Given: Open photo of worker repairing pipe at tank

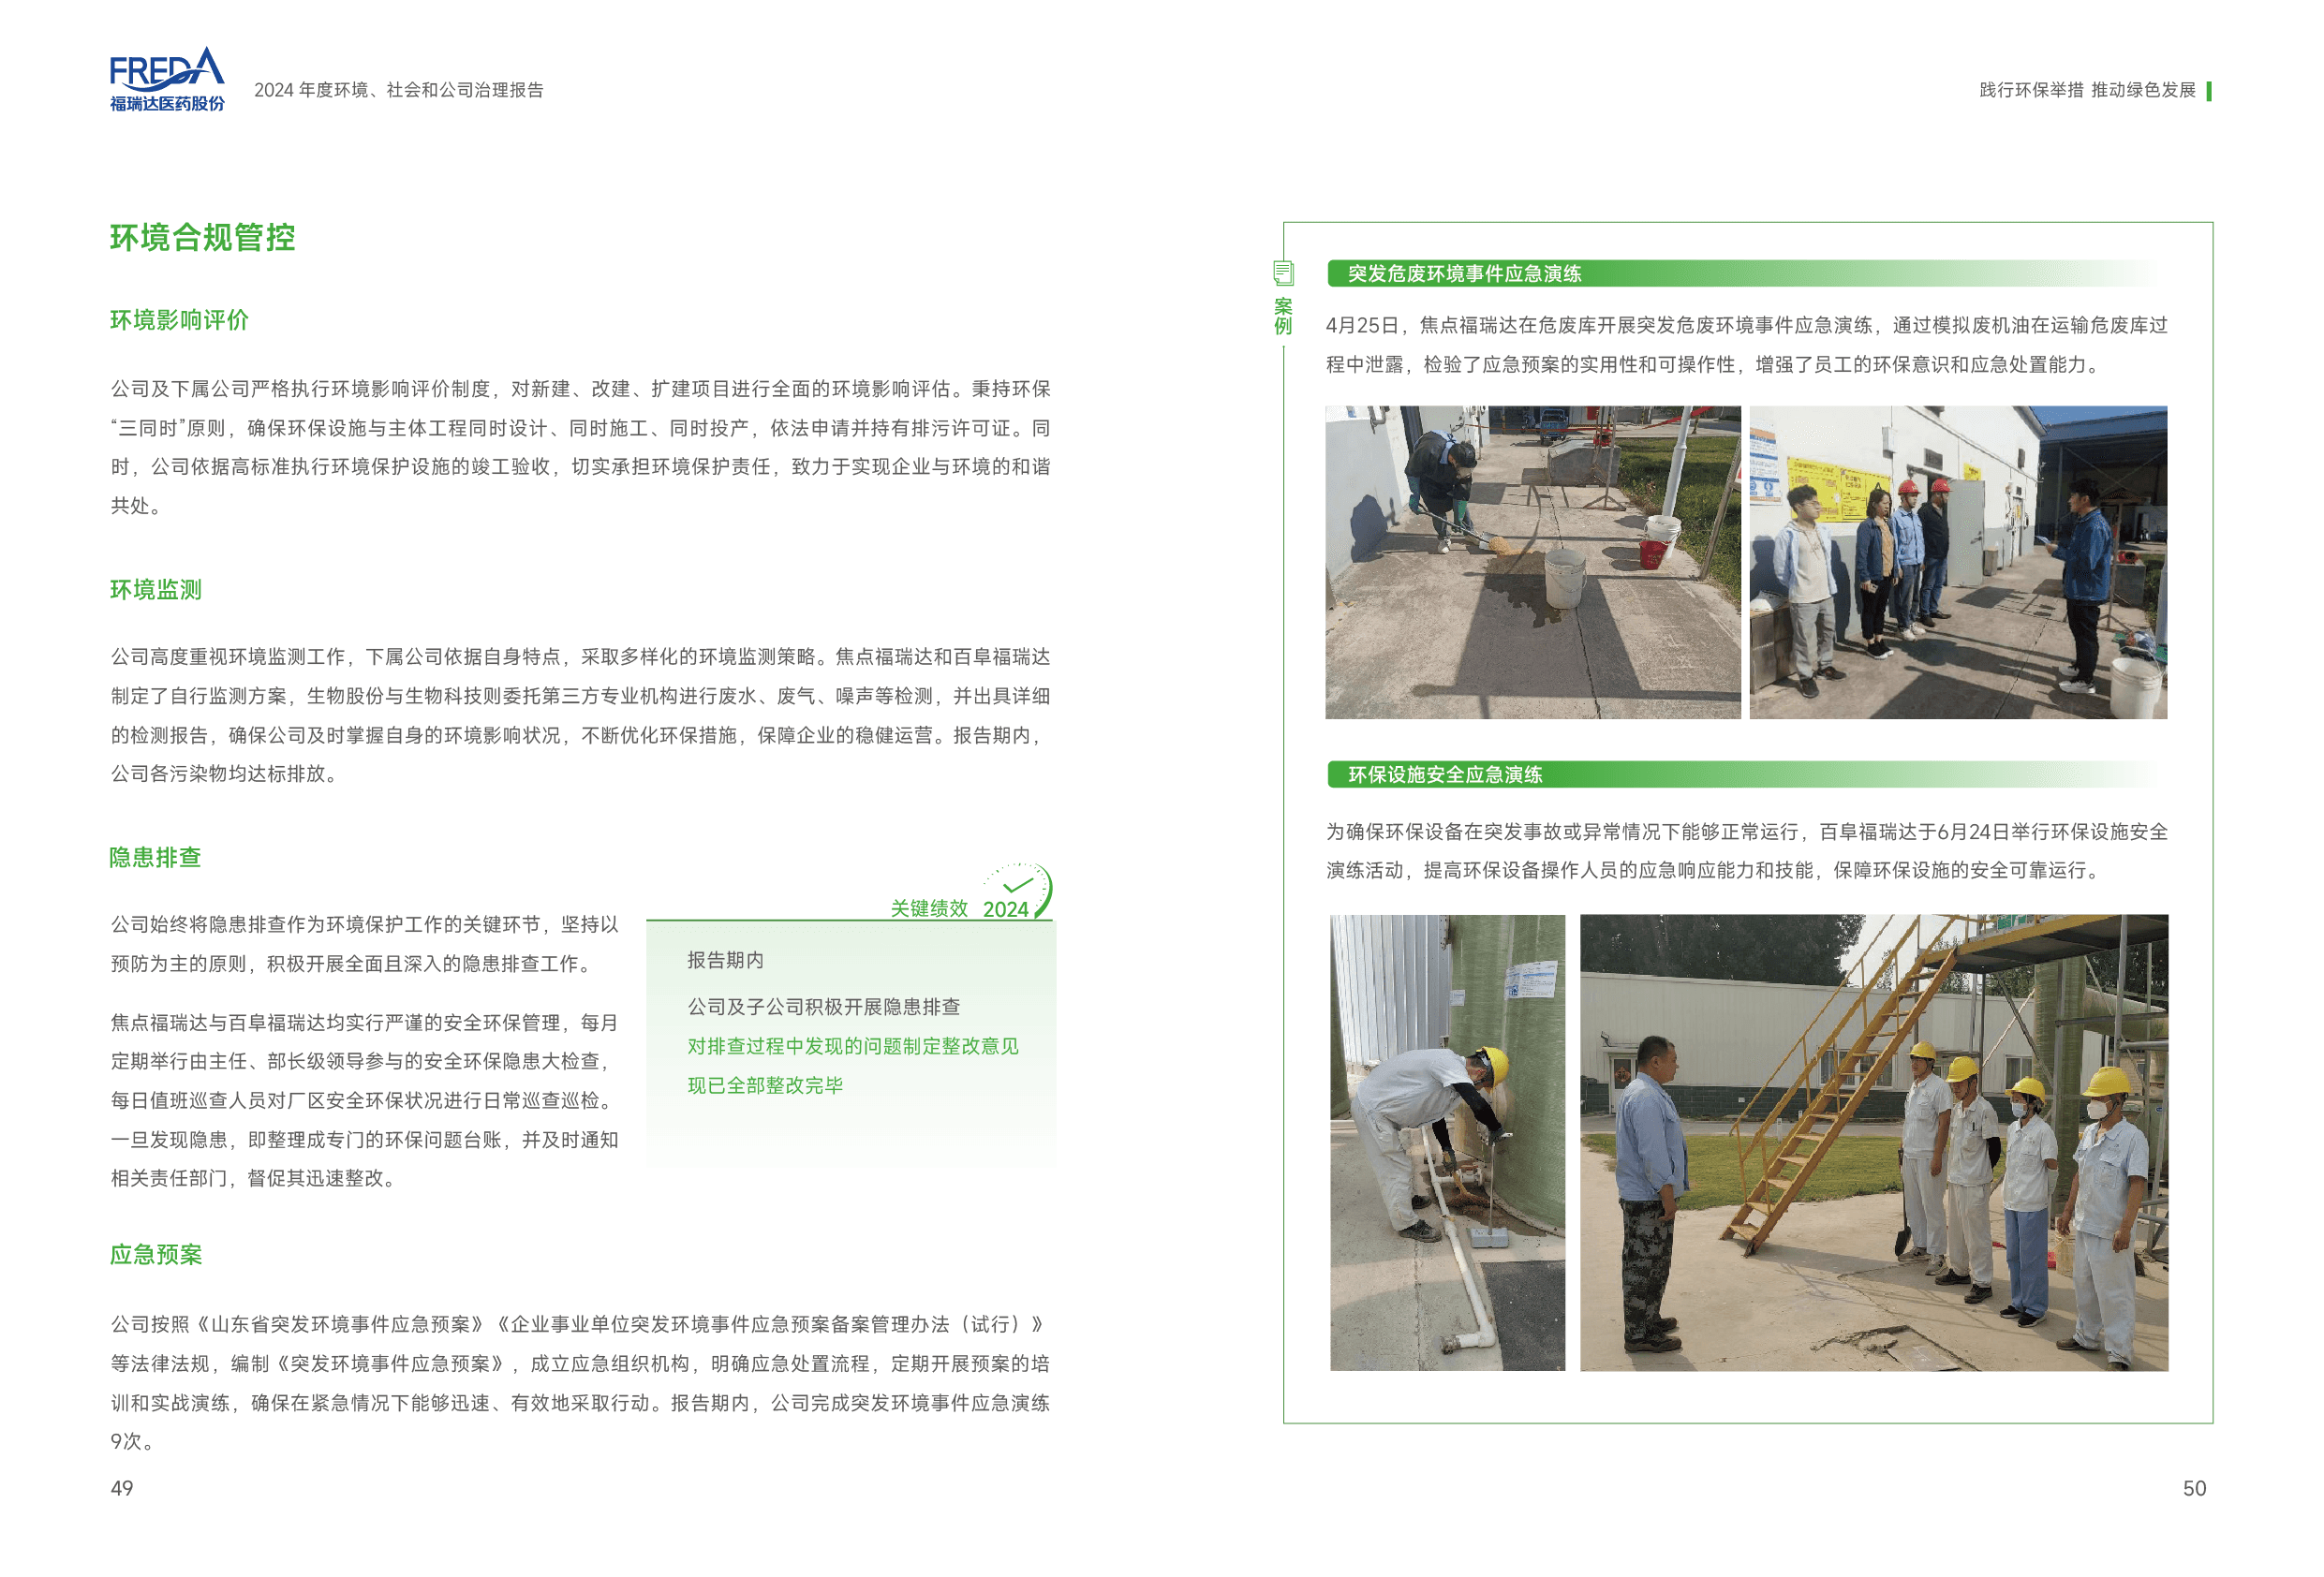Looking at the screenshot, I should pyautogui.click(x=1447, y=1142).
